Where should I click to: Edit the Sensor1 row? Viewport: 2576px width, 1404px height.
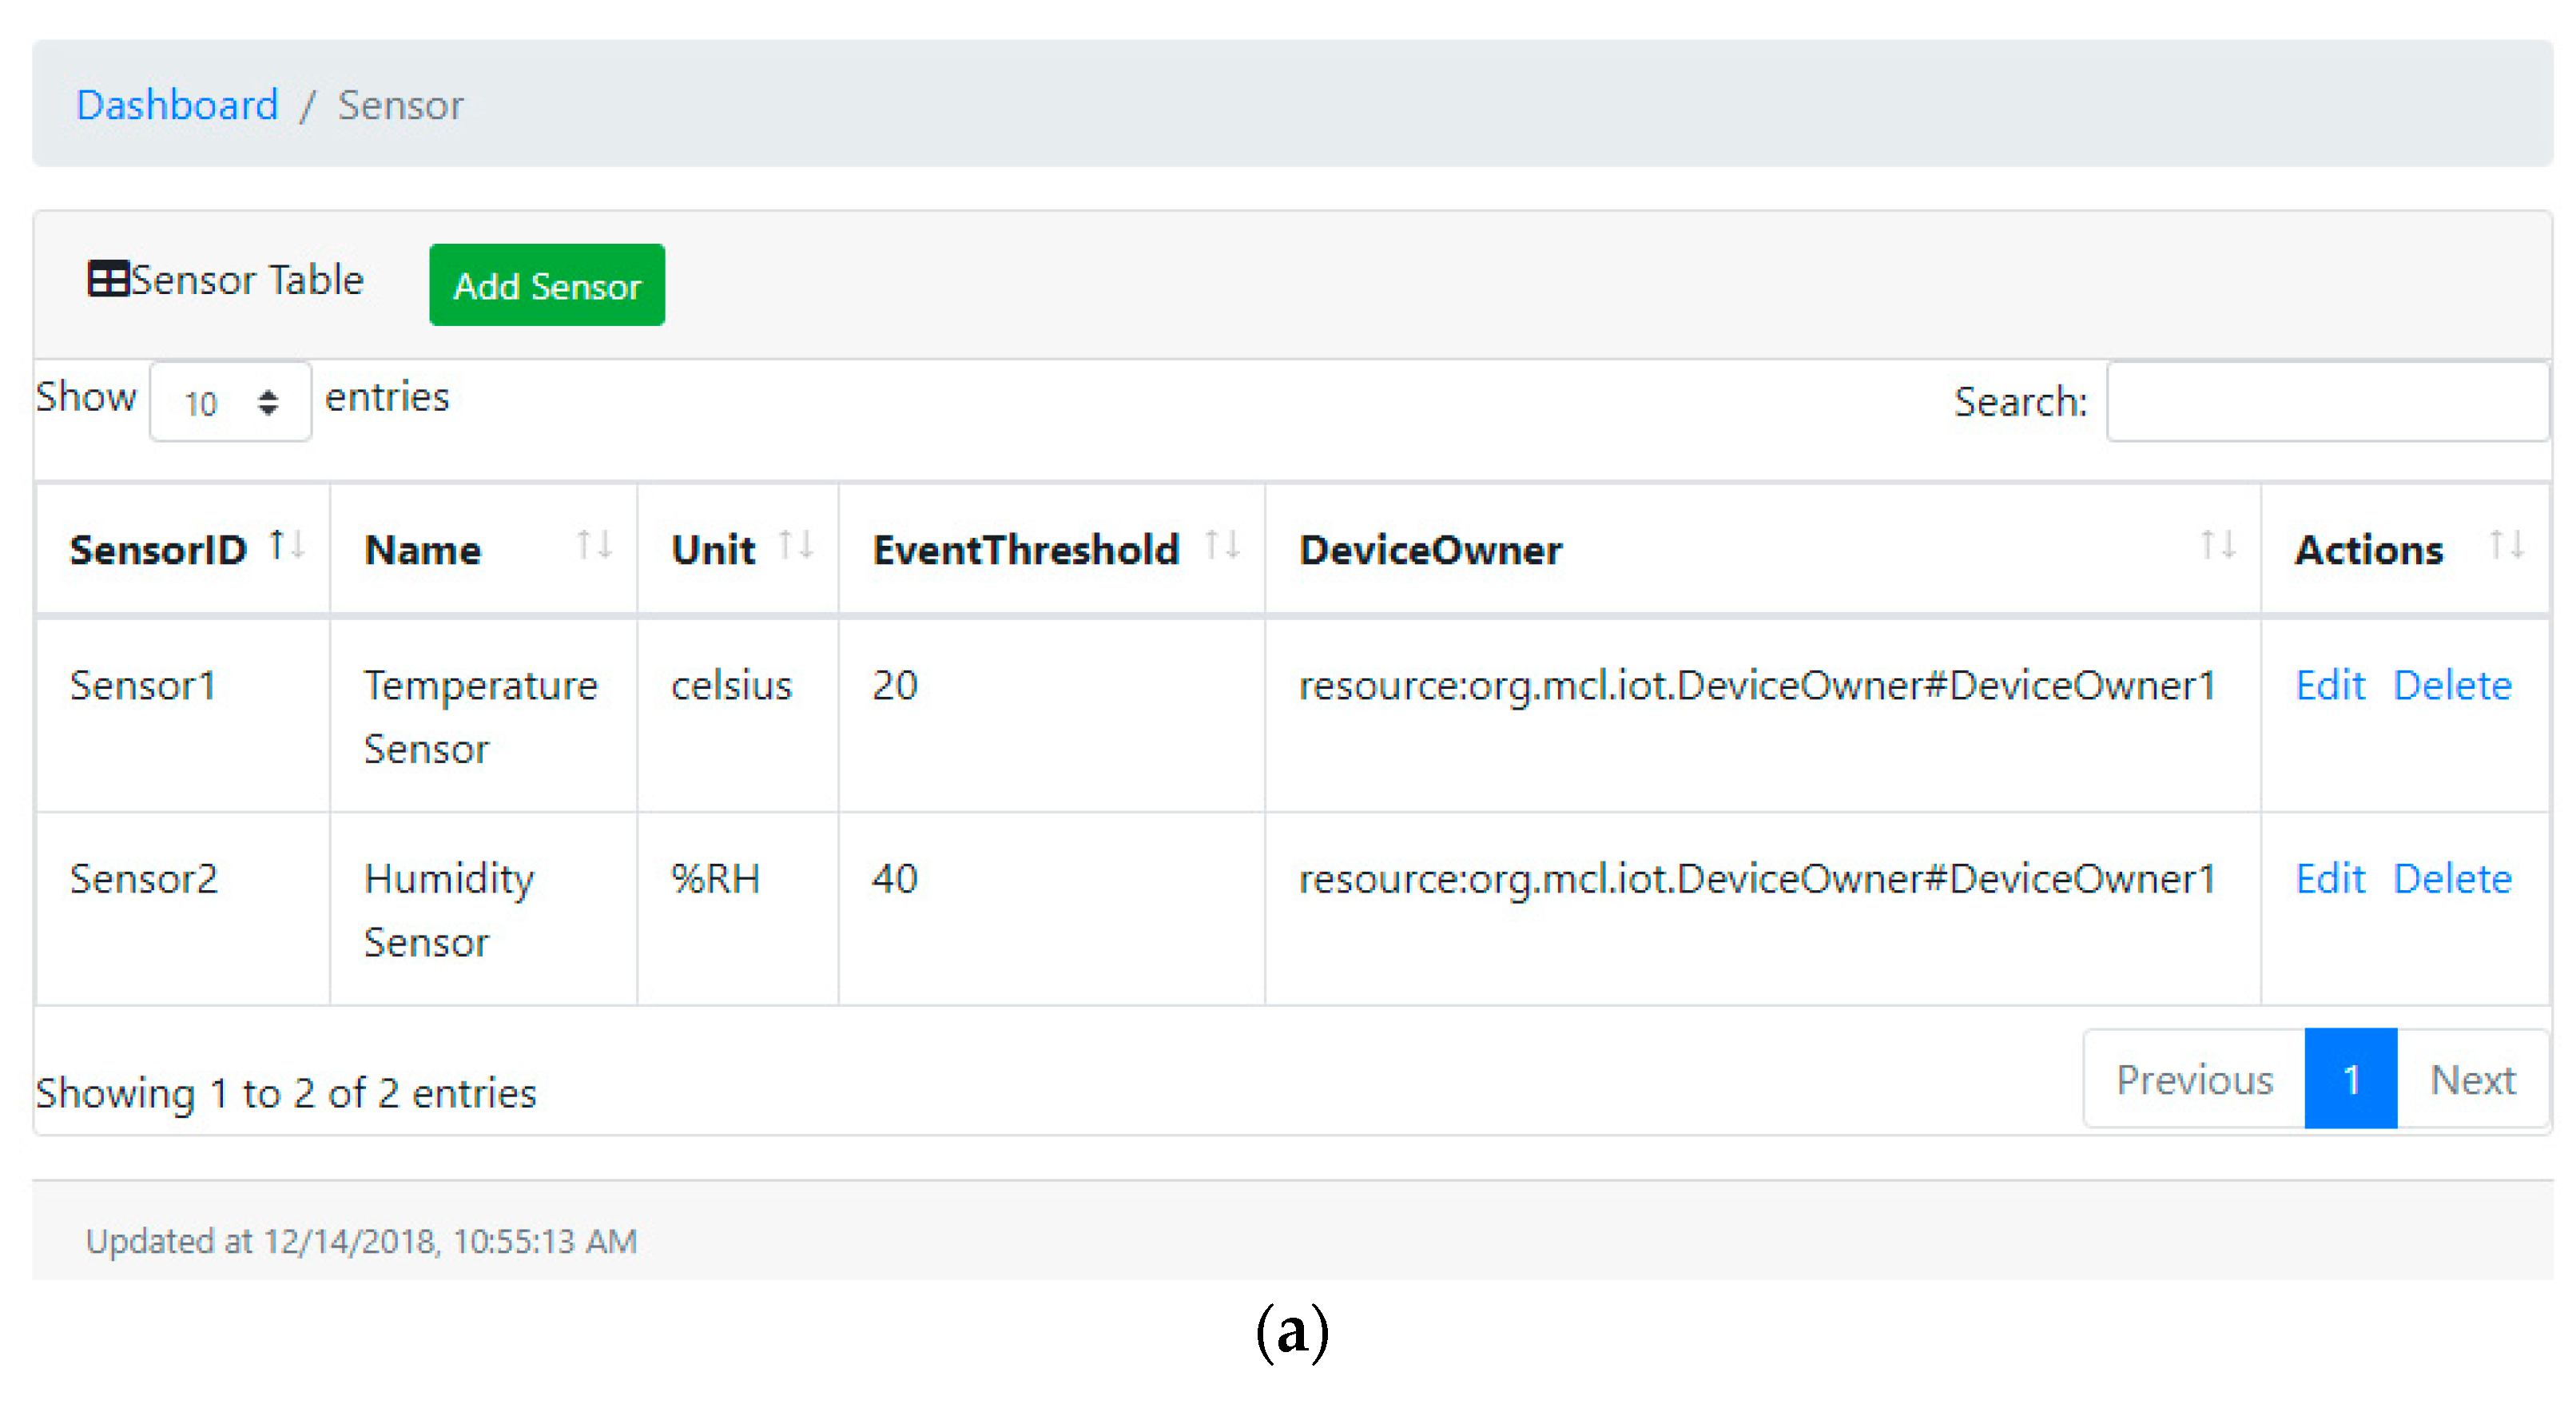(x=2329, y=685)
